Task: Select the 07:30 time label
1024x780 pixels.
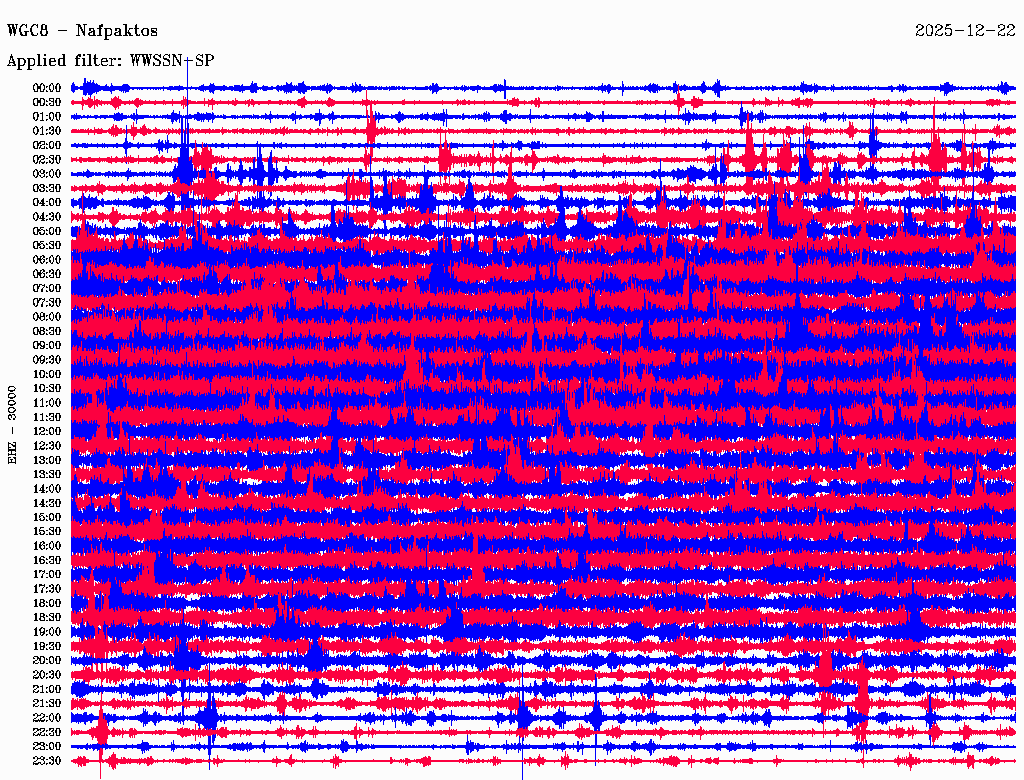Action: pyautogui.click(x=47, y=303)
